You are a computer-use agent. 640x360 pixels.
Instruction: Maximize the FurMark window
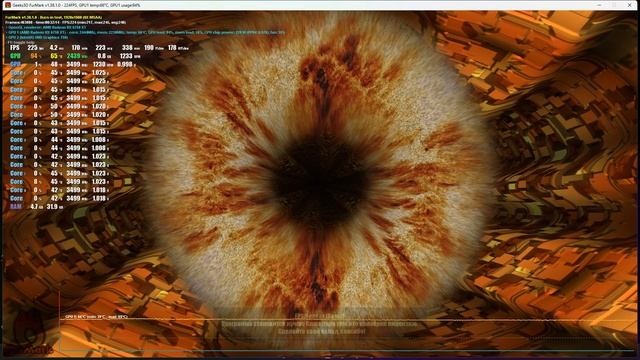pyautogui.click(x=614, y=5)
